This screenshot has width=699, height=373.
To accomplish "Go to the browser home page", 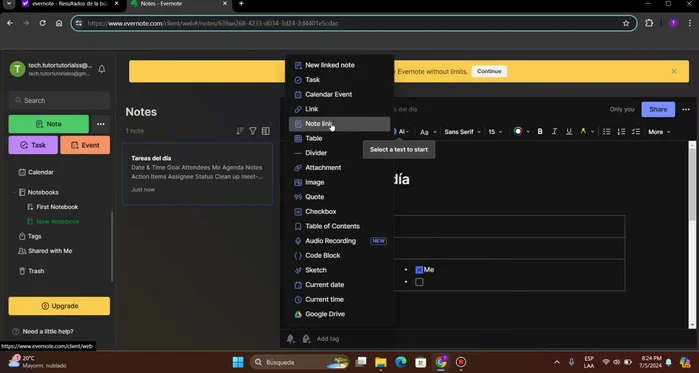I will point(59,23).
